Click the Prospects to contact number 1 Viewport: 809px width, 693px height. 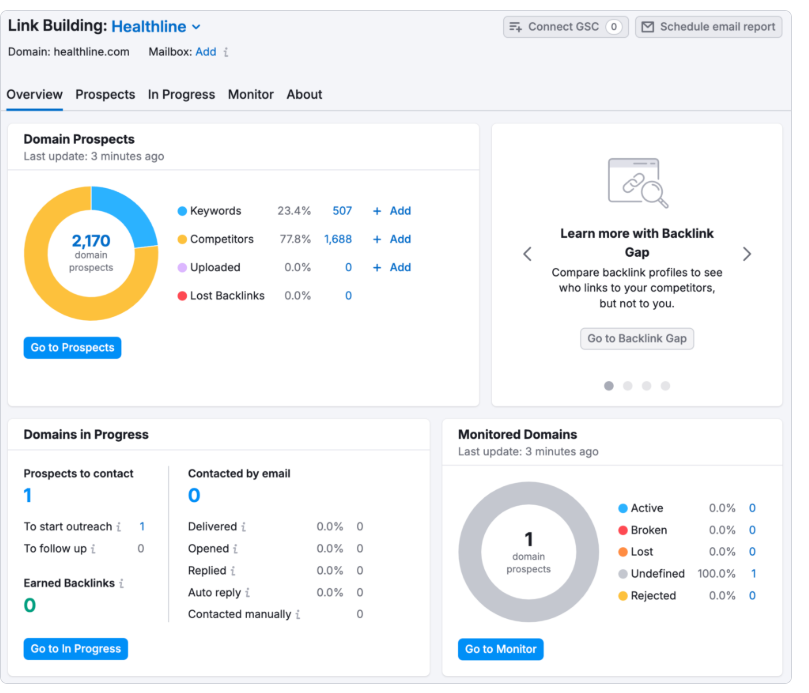point(28,495)
